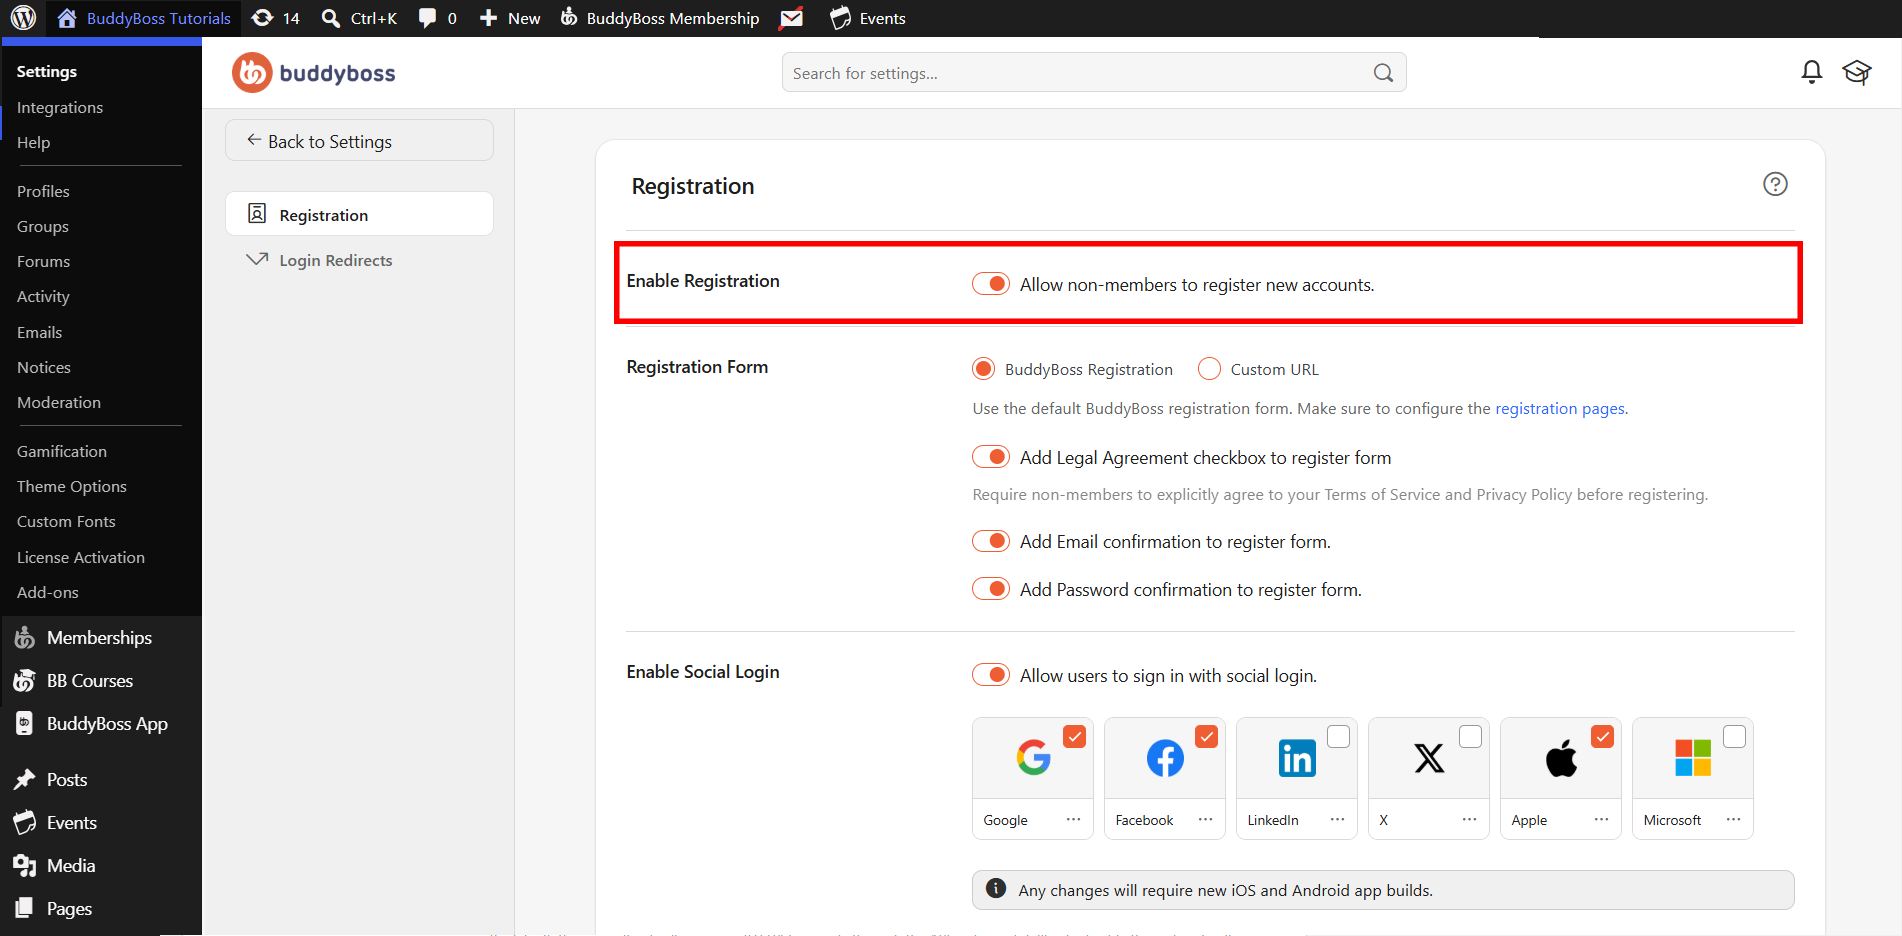Open X options three-dot menu
The height and width of the screenshot is (936, 1902).
tap(1469, 820)
